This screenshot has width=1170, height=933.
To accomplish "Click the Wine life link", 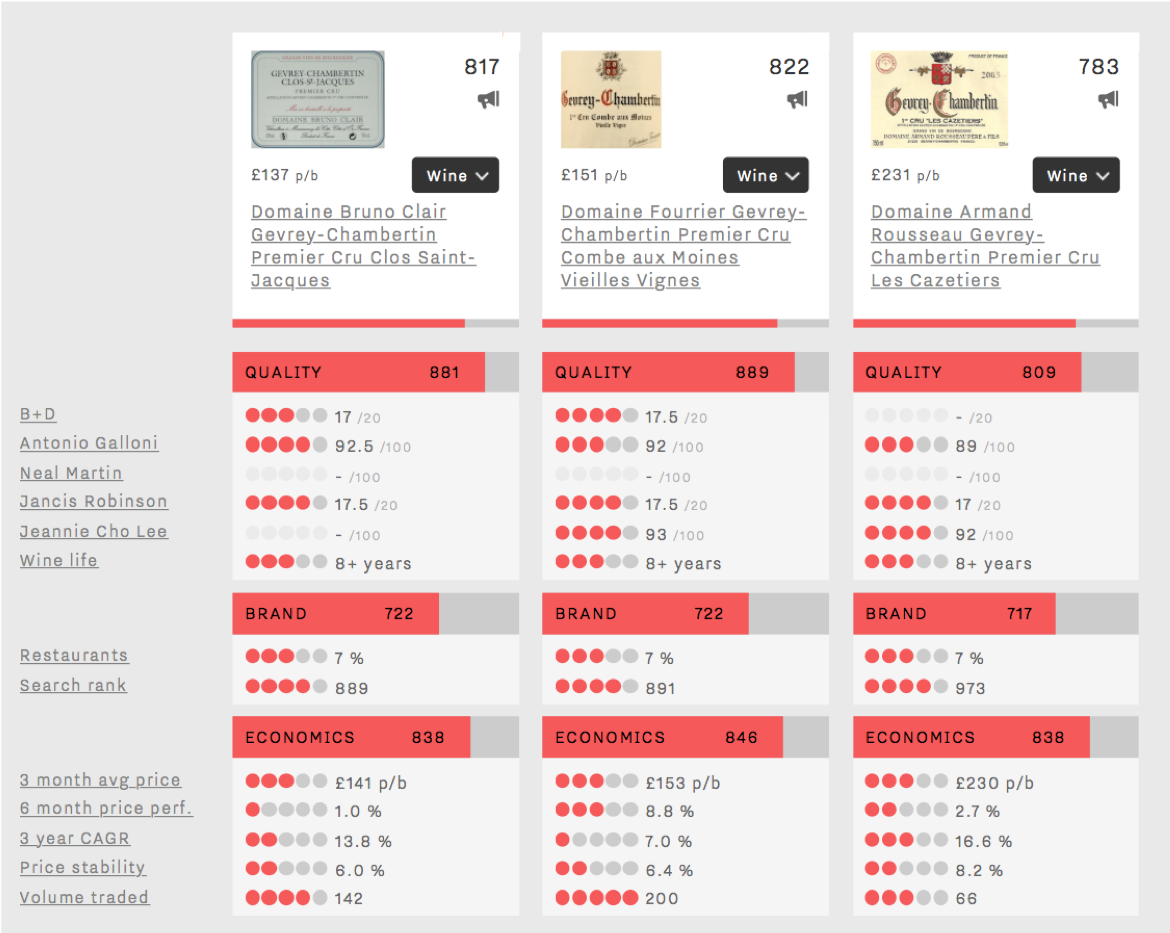I will coord(59,561).
